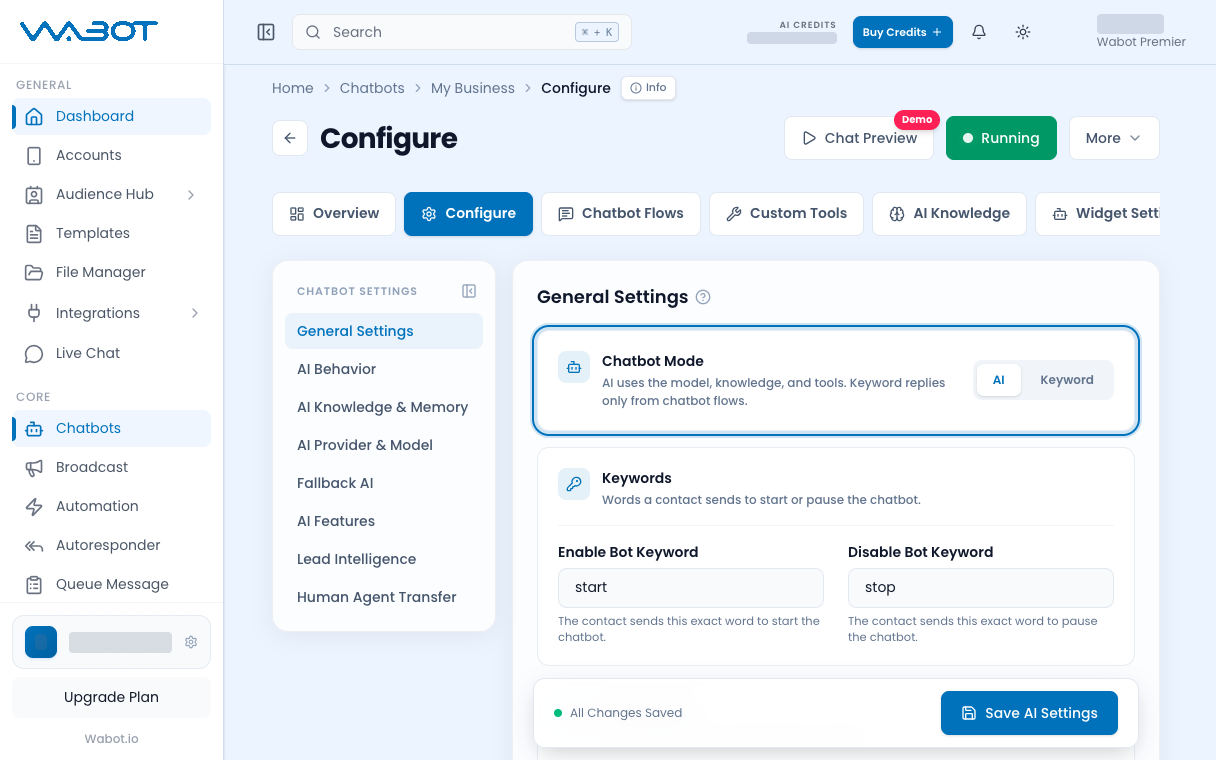The width and height of the screenshot is (1216, 760).
Task: Click the back arrow beside Configure title
Action: [290, 138]
